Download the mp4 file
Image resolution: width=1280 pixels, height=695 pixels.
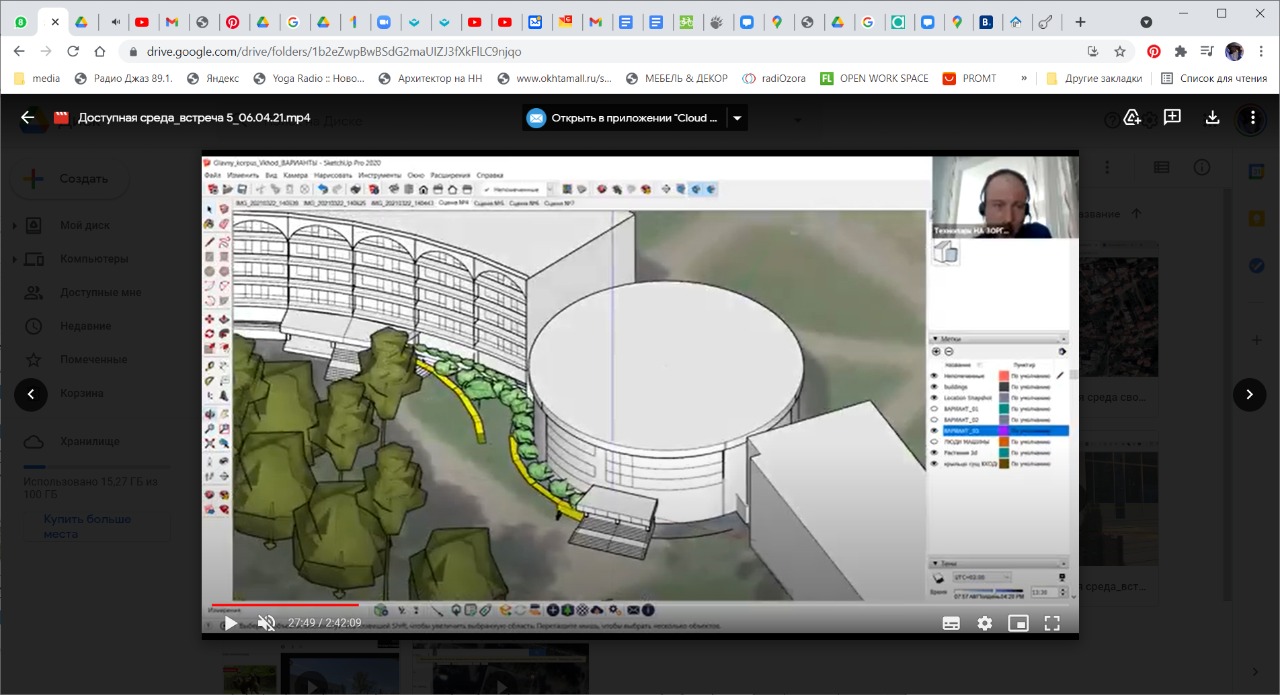coord(1212,118)
